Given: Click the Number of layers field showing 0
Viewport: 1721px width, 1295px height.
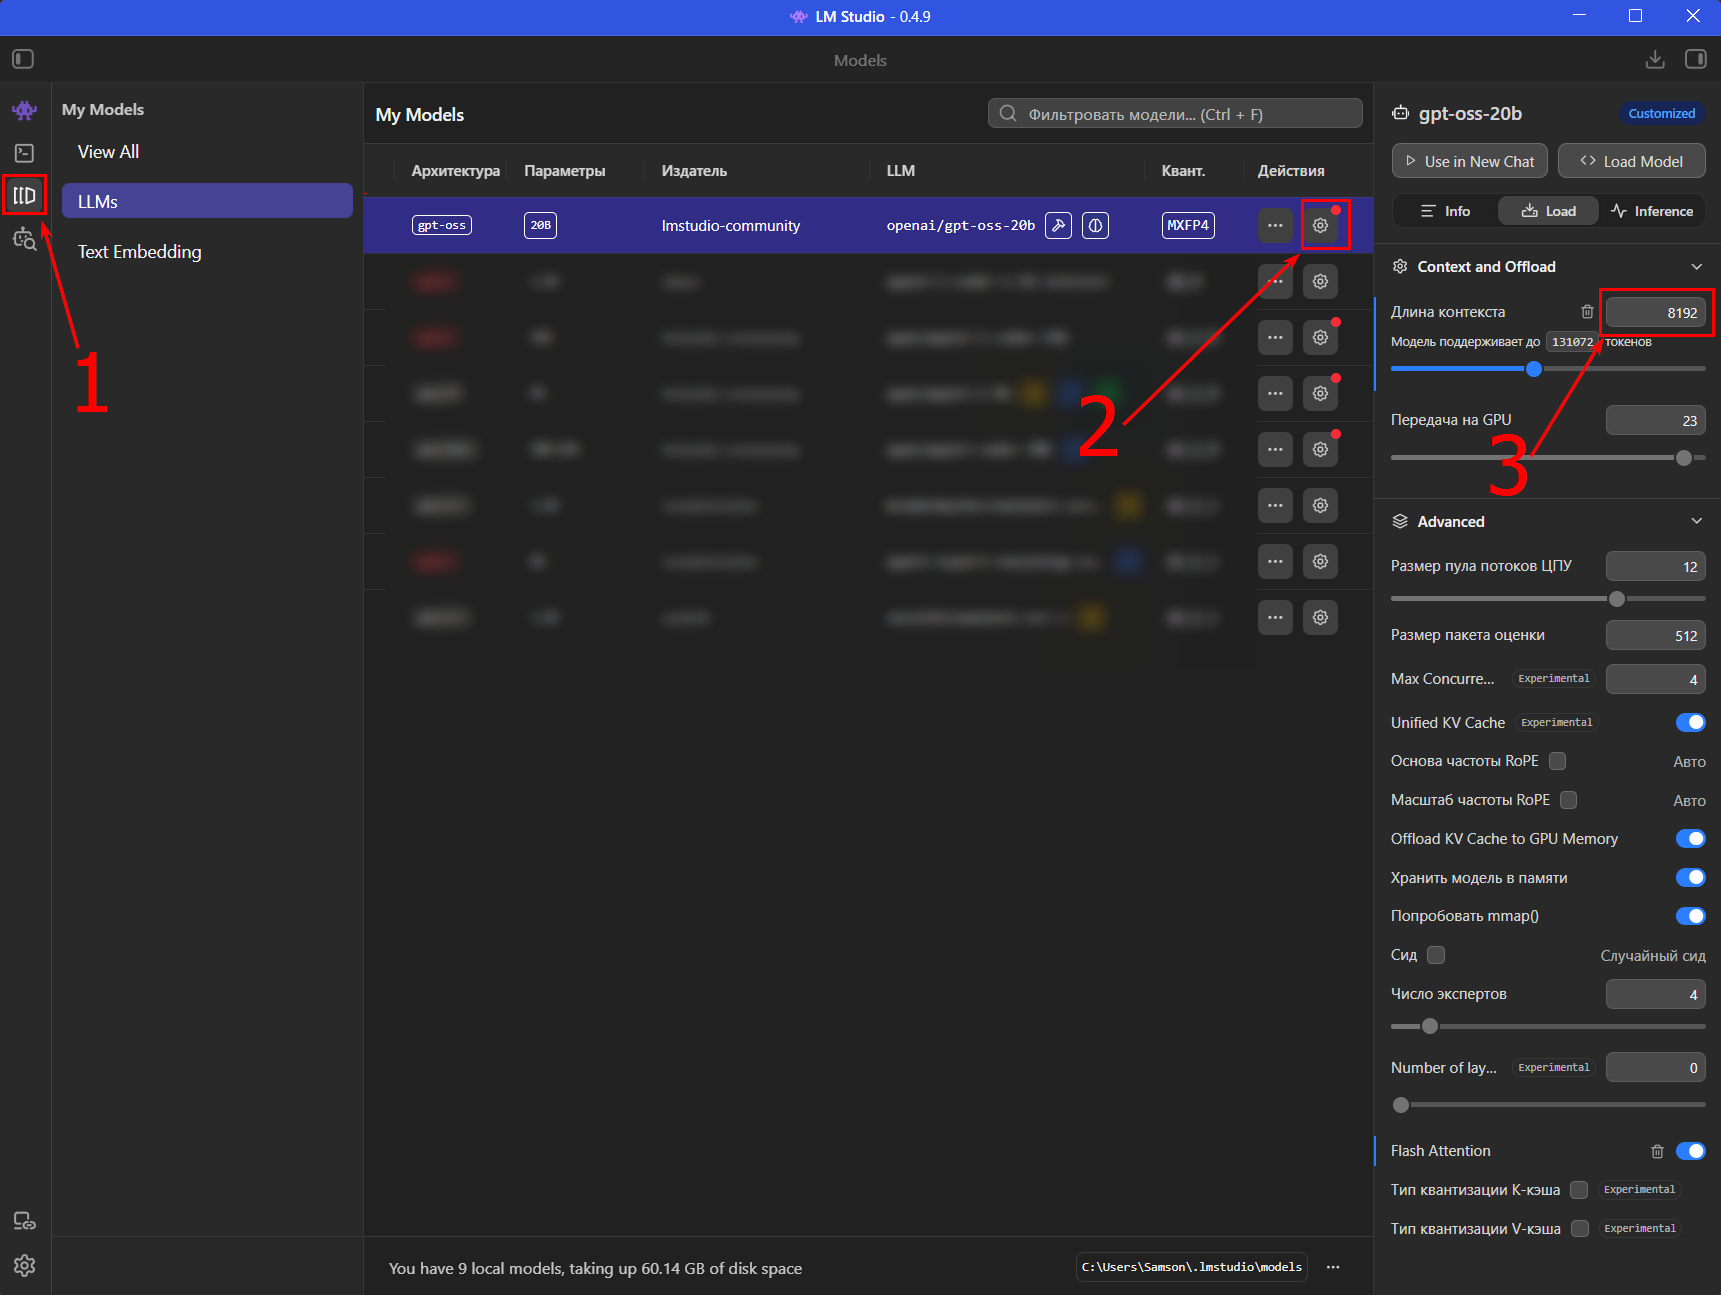Looking at the screenshot, I should 1656,1068.
